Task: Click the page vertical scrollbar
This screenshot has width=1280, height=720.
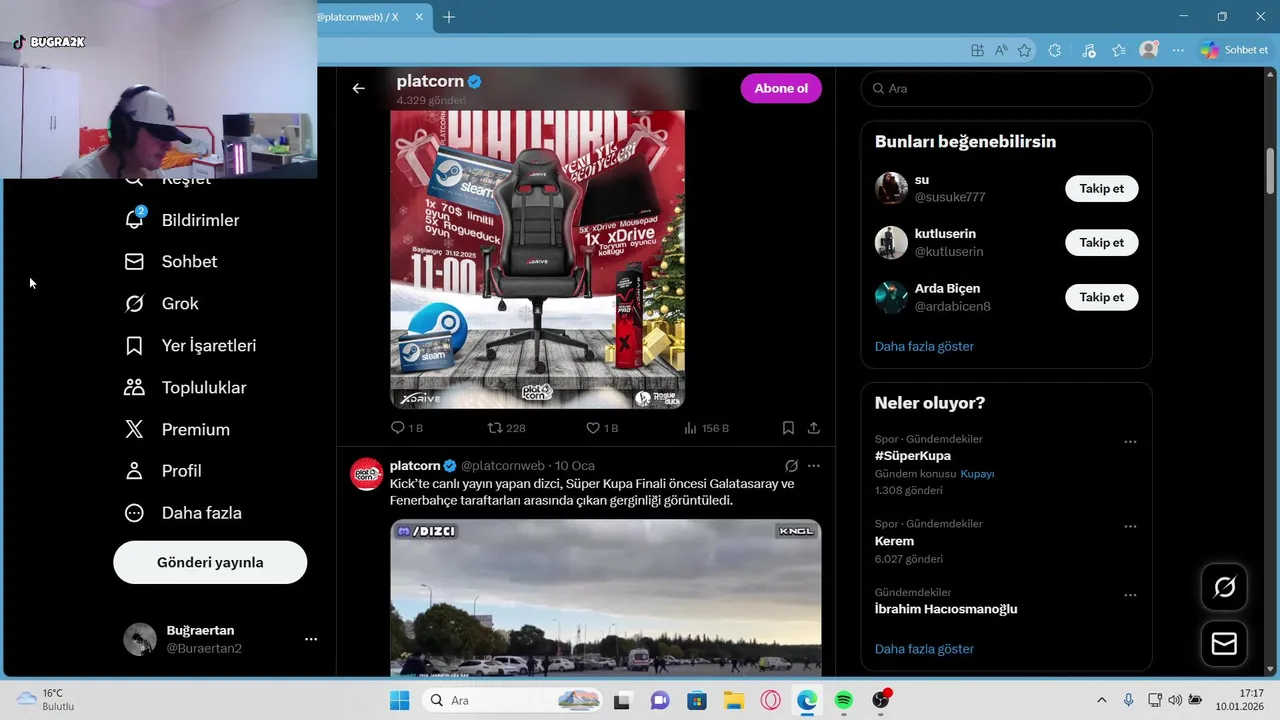Action: pos(1271,170)
